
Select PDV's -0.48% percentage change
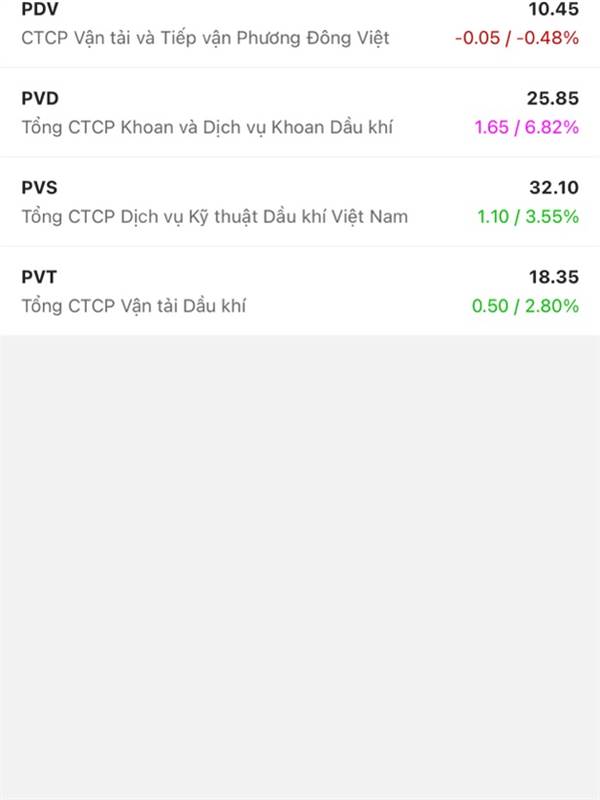click(551, 38)
